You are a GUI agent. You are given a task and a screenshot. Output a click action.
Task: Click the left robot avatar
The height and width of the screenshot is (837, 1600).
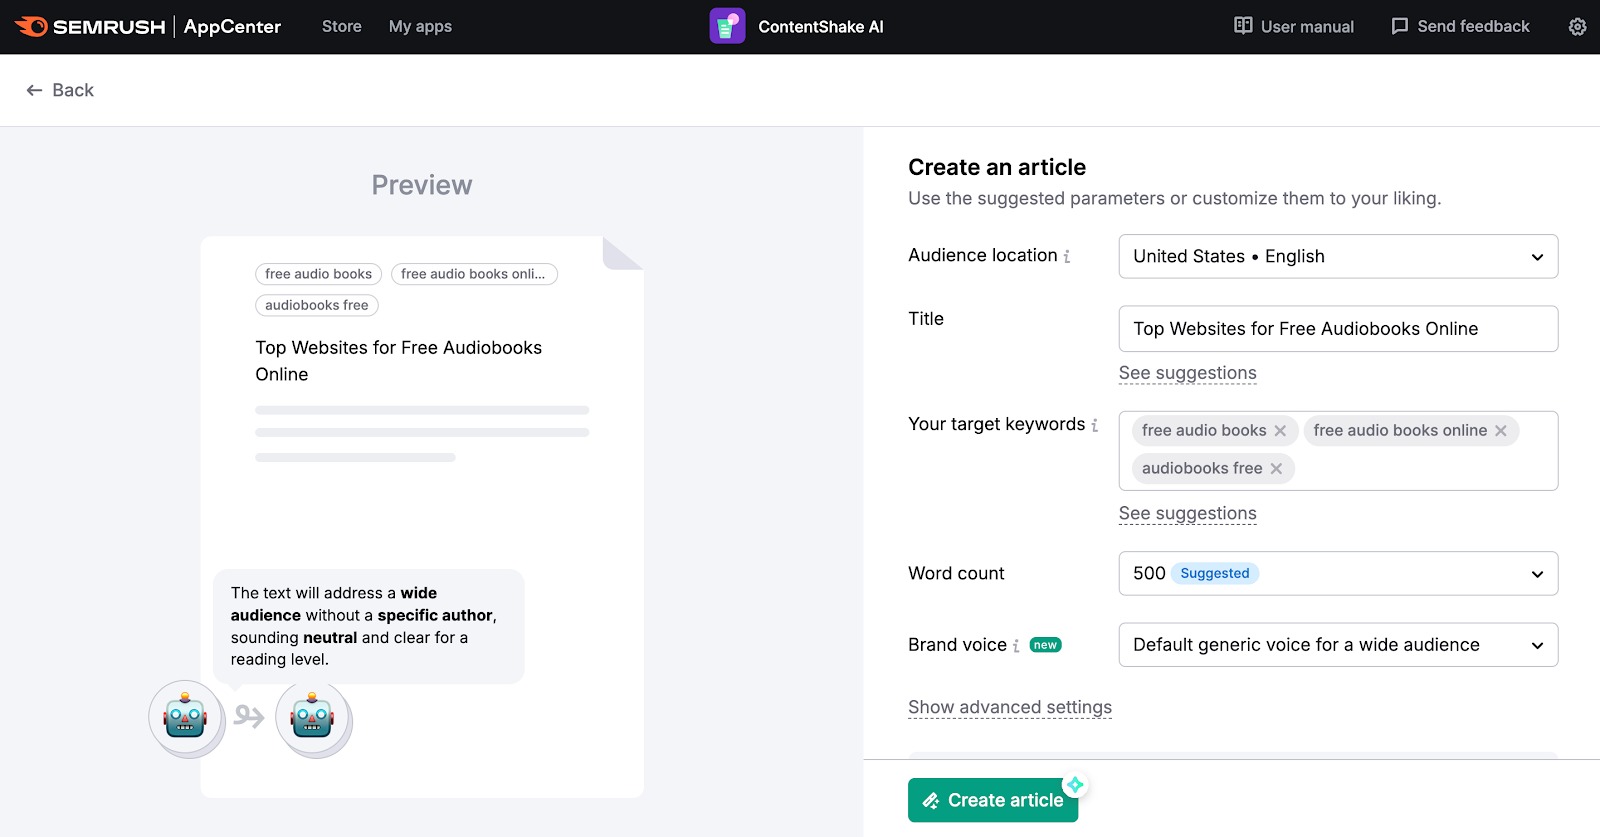[186, 717]
